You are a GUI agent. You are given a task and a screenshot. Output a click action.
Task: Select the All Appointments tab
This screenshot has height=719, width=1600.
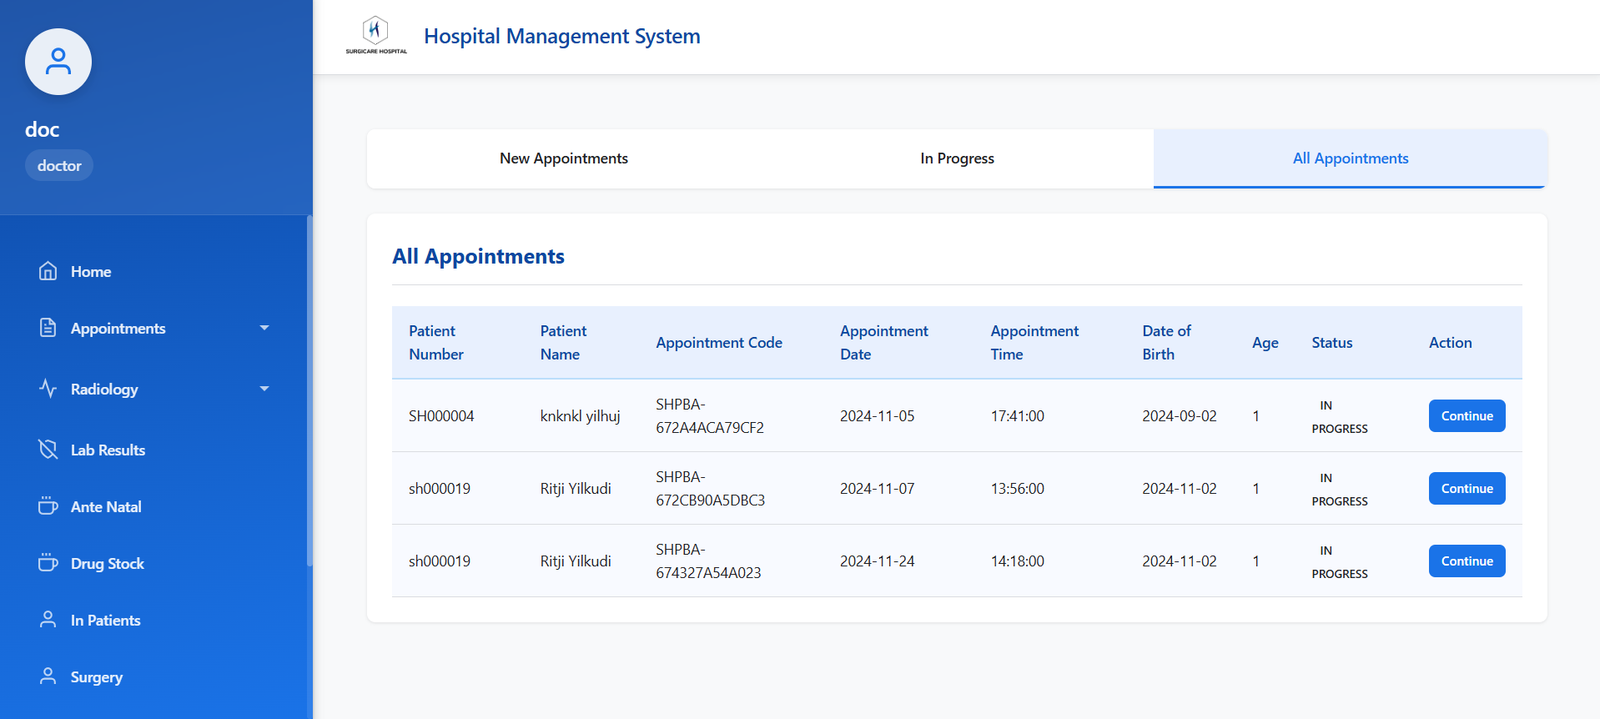tap(1350, 158)
